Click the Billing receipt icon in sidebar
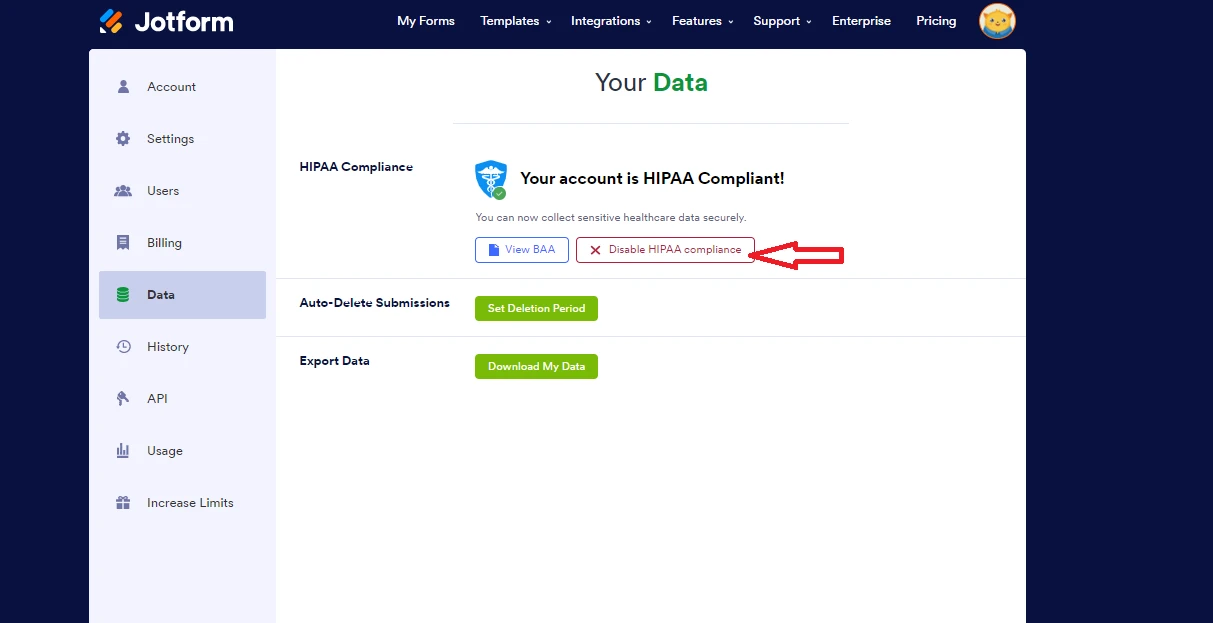Image resolution: width=1213 pixels, height=623 pixels. (123, 243)
